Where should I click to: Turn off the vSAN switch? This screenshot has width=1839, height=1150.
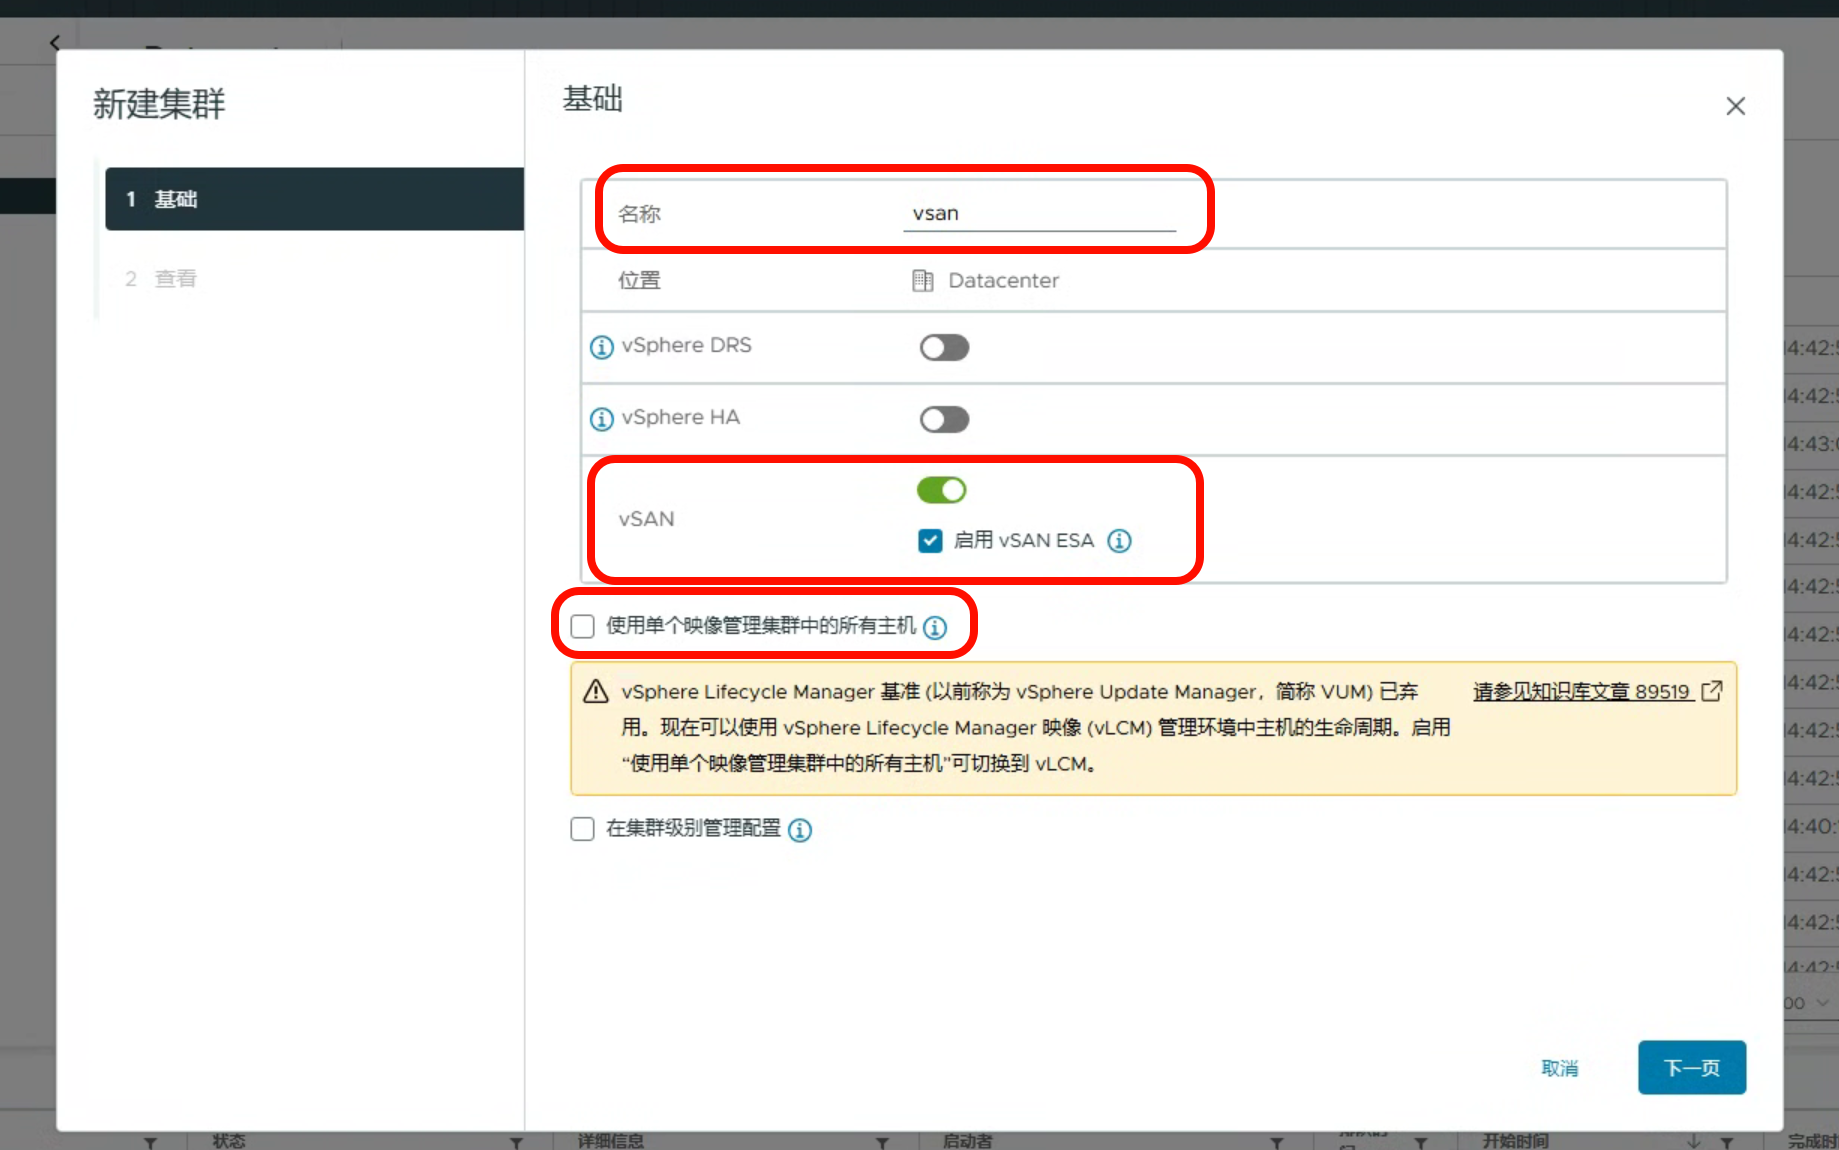(941, 490)
